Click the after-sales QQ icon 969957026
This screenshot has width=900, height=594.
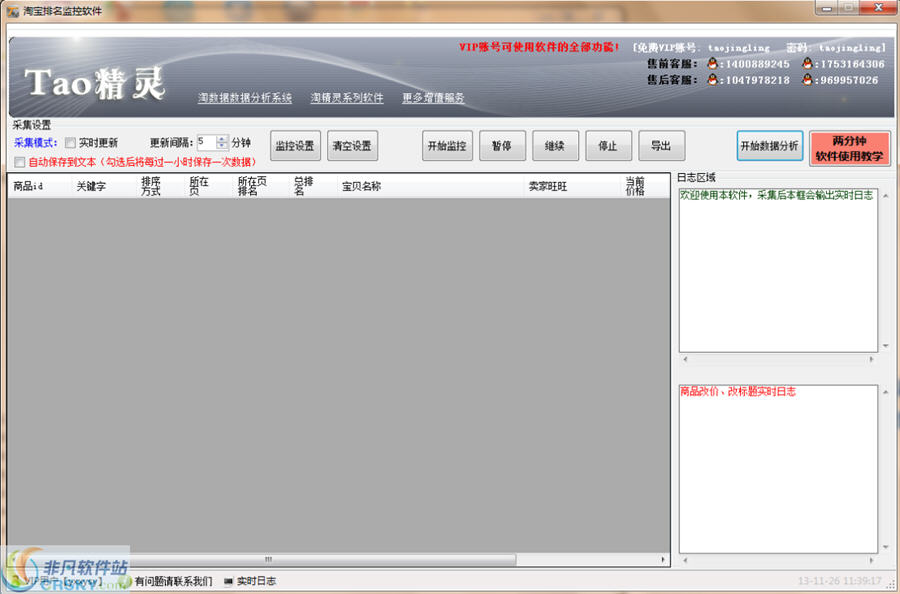(807, 79)
